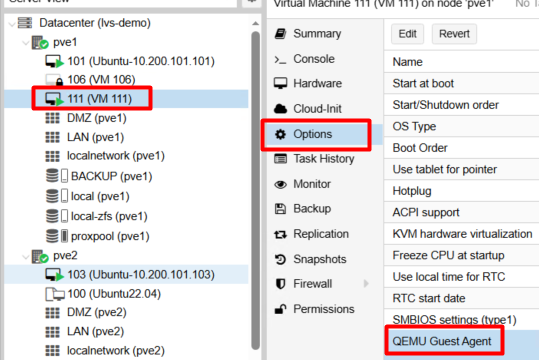The height and width of the screenshot is (360, 539).
Task: Select the KVM hardware virtualization row
Action: [x=461, y=234]
